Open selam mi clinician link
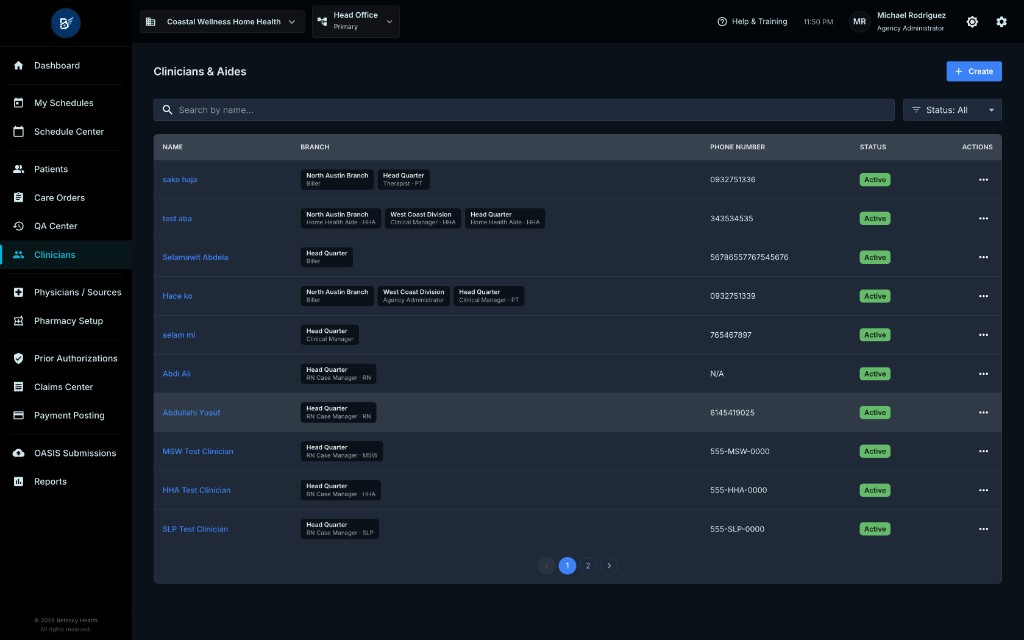Screen dimensions: 1024x640 tap(179, 335)
